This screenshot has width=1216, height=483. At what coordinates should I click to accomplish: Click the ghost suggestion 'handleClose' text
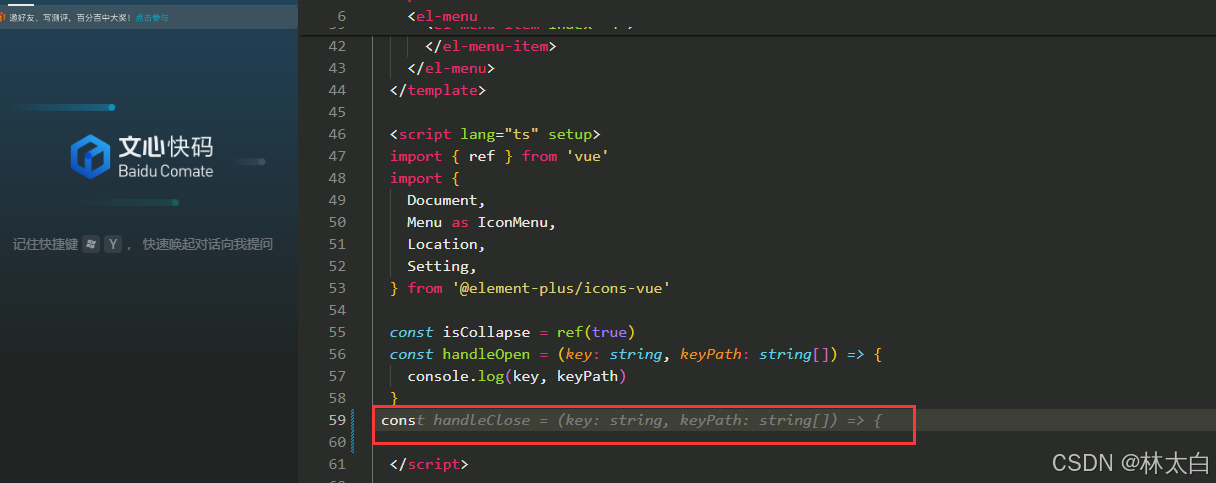(x=482, y=420)
